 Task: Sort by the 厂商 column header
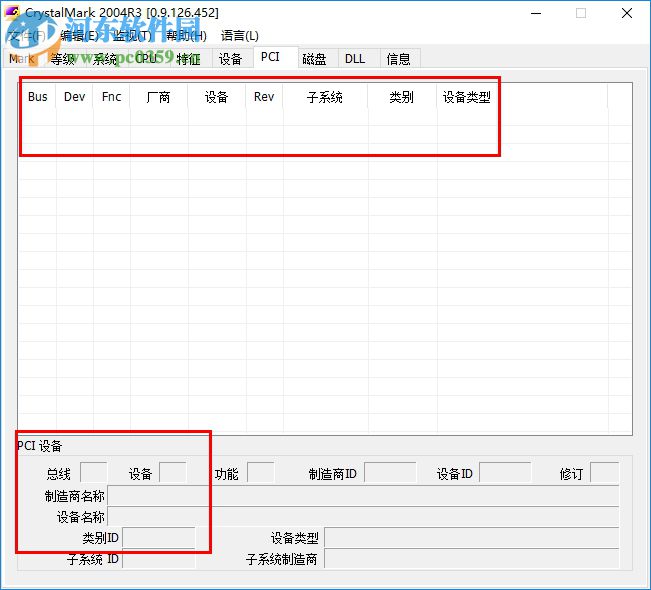tap(159, 97)
